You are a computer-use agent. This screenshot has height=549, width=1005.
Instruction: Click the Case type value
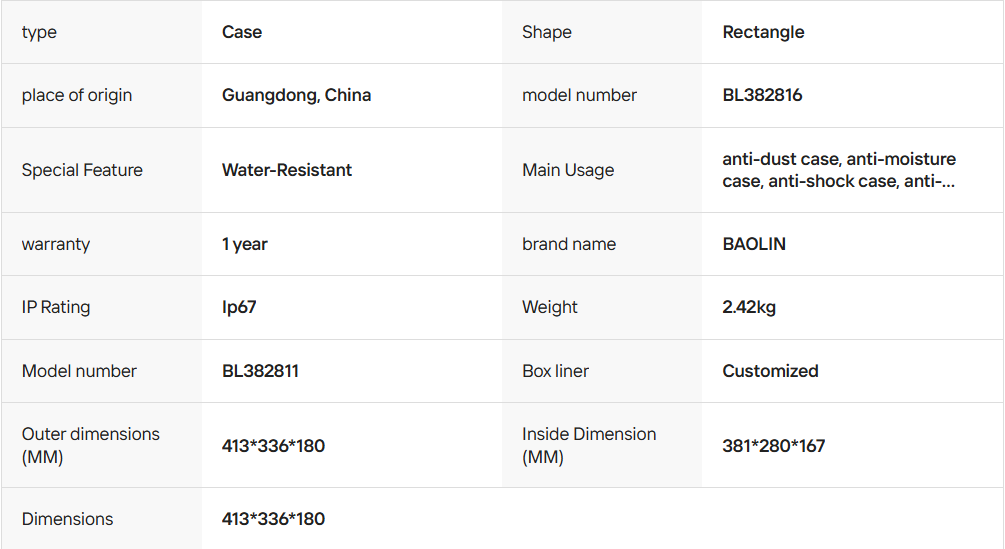242,32
